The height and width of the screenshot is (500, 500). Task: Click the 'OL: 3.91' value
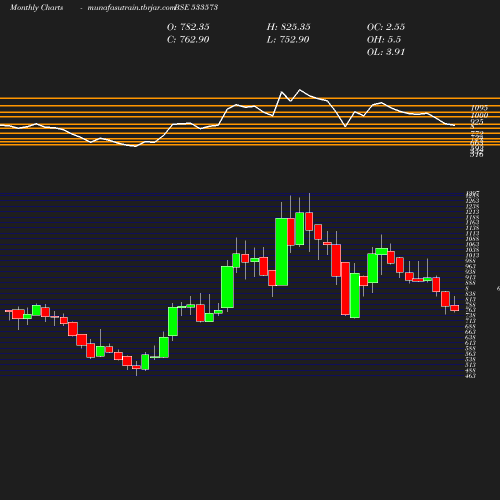(386, 52)
